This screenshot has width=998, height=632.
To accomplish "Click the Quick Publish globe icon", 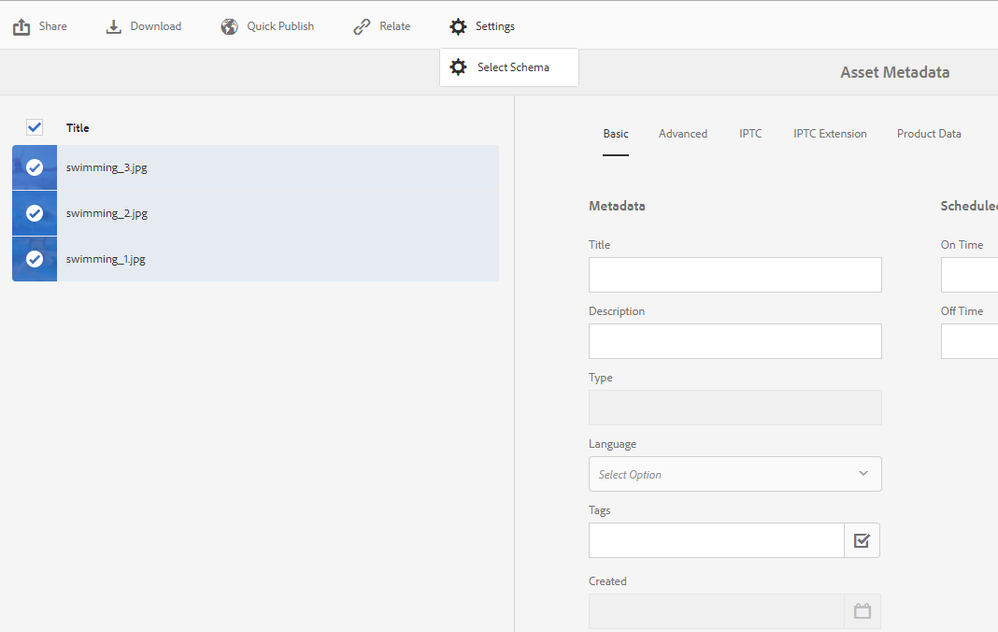I will pyautogui.click(x=230, y=27).
